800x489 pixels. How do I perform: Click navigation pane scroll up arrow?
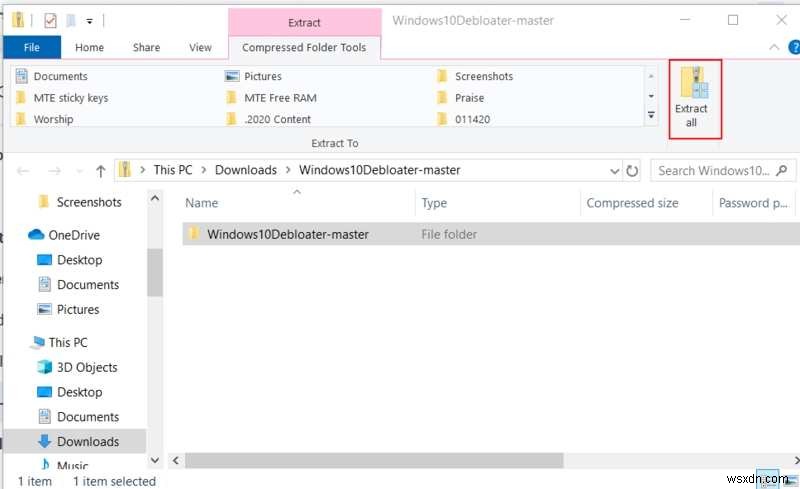155,198
